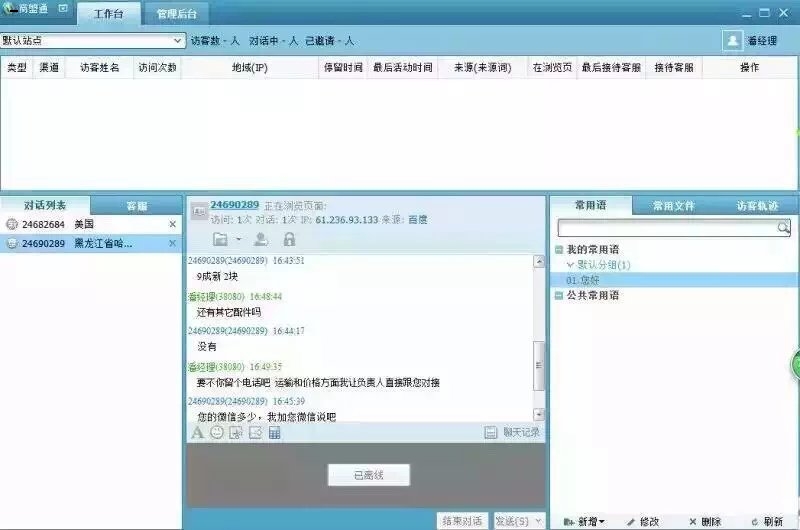
Task: Click the 结束对话 button
Action: point(462,521)
